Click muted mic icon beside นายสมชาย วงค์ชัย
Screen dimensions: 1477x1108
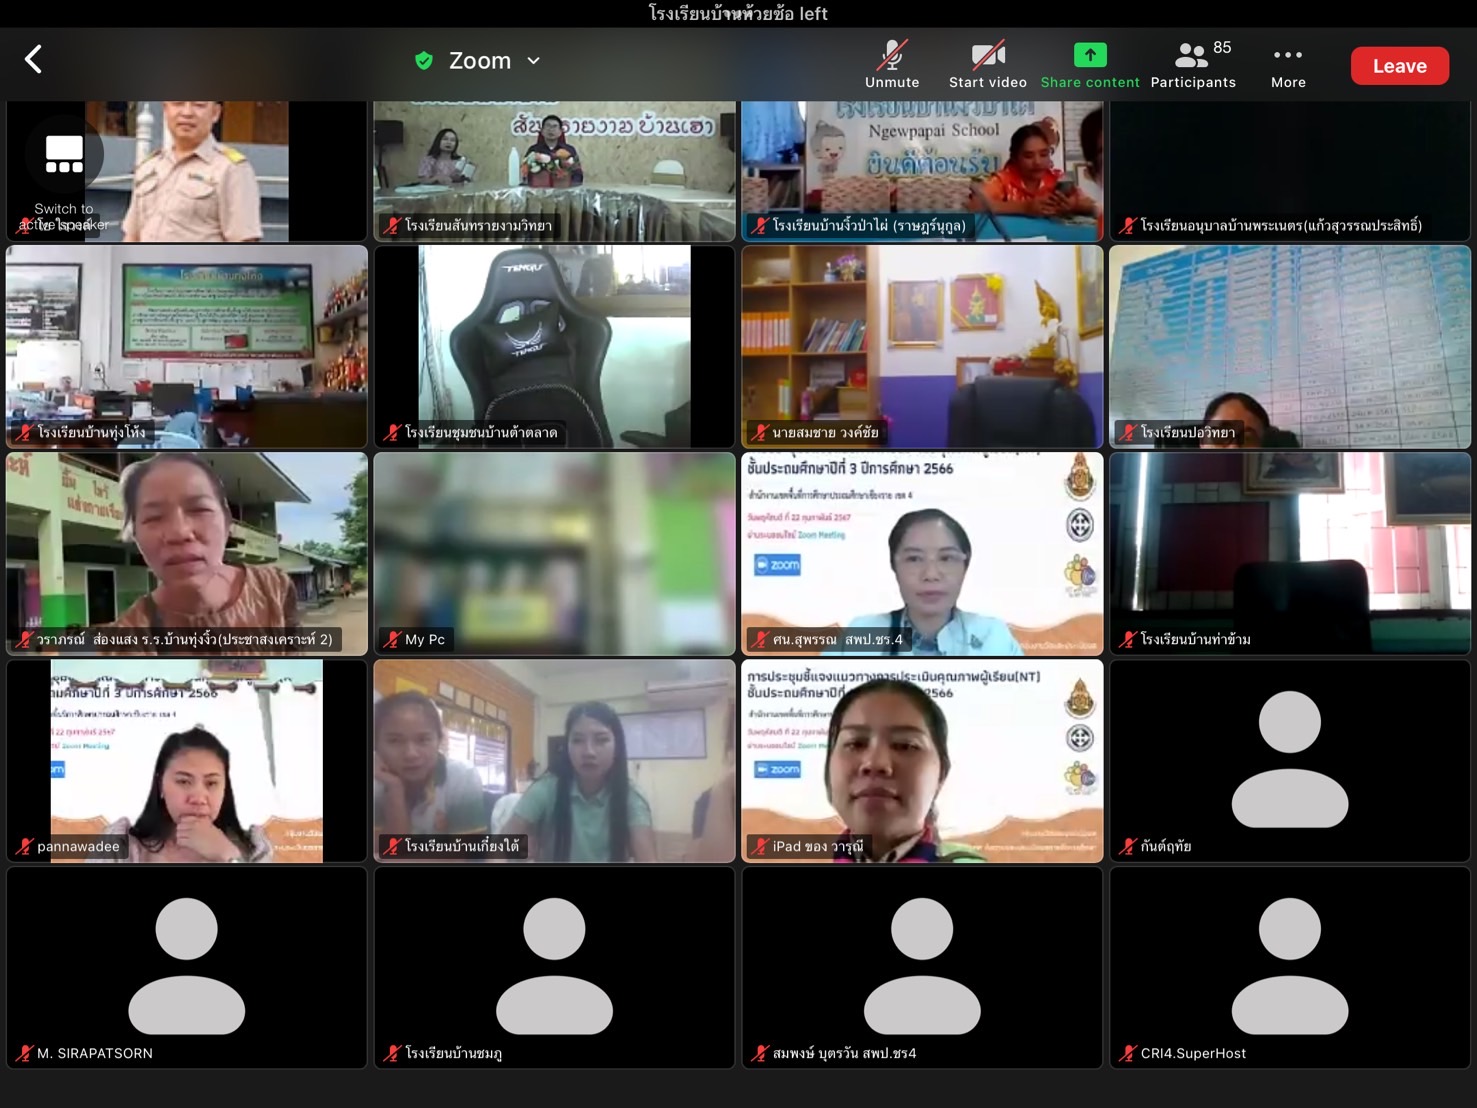coord(760,432)
